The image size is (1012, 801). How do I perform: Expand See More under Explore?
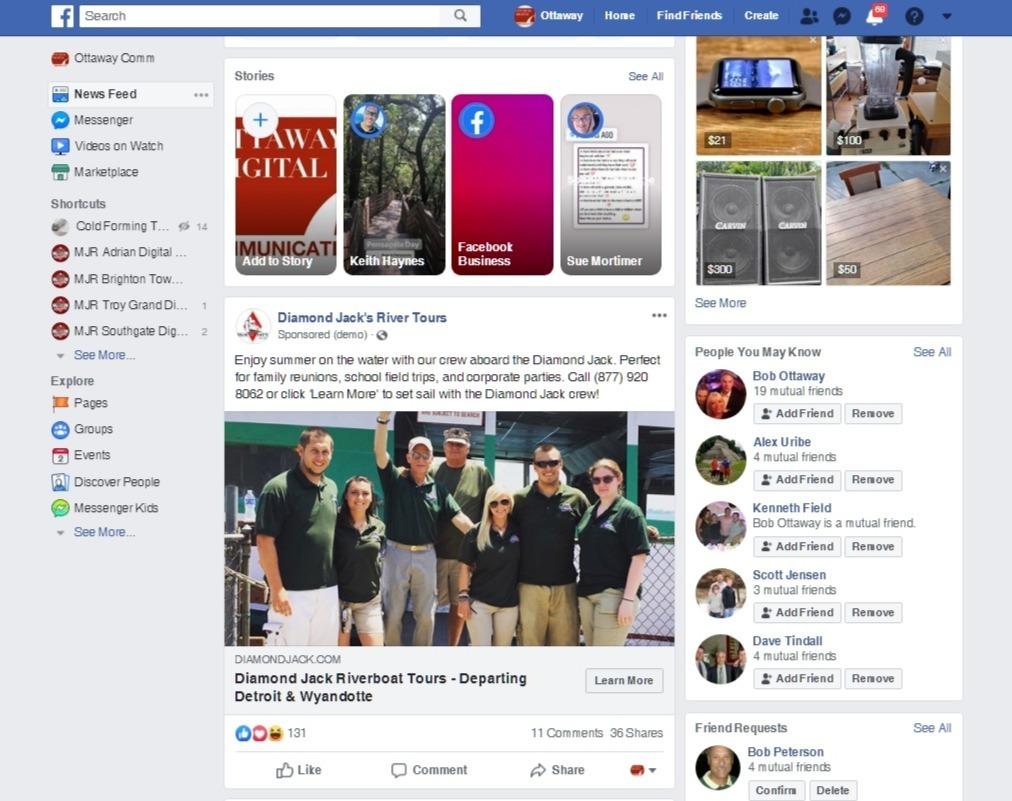(104, 532)
